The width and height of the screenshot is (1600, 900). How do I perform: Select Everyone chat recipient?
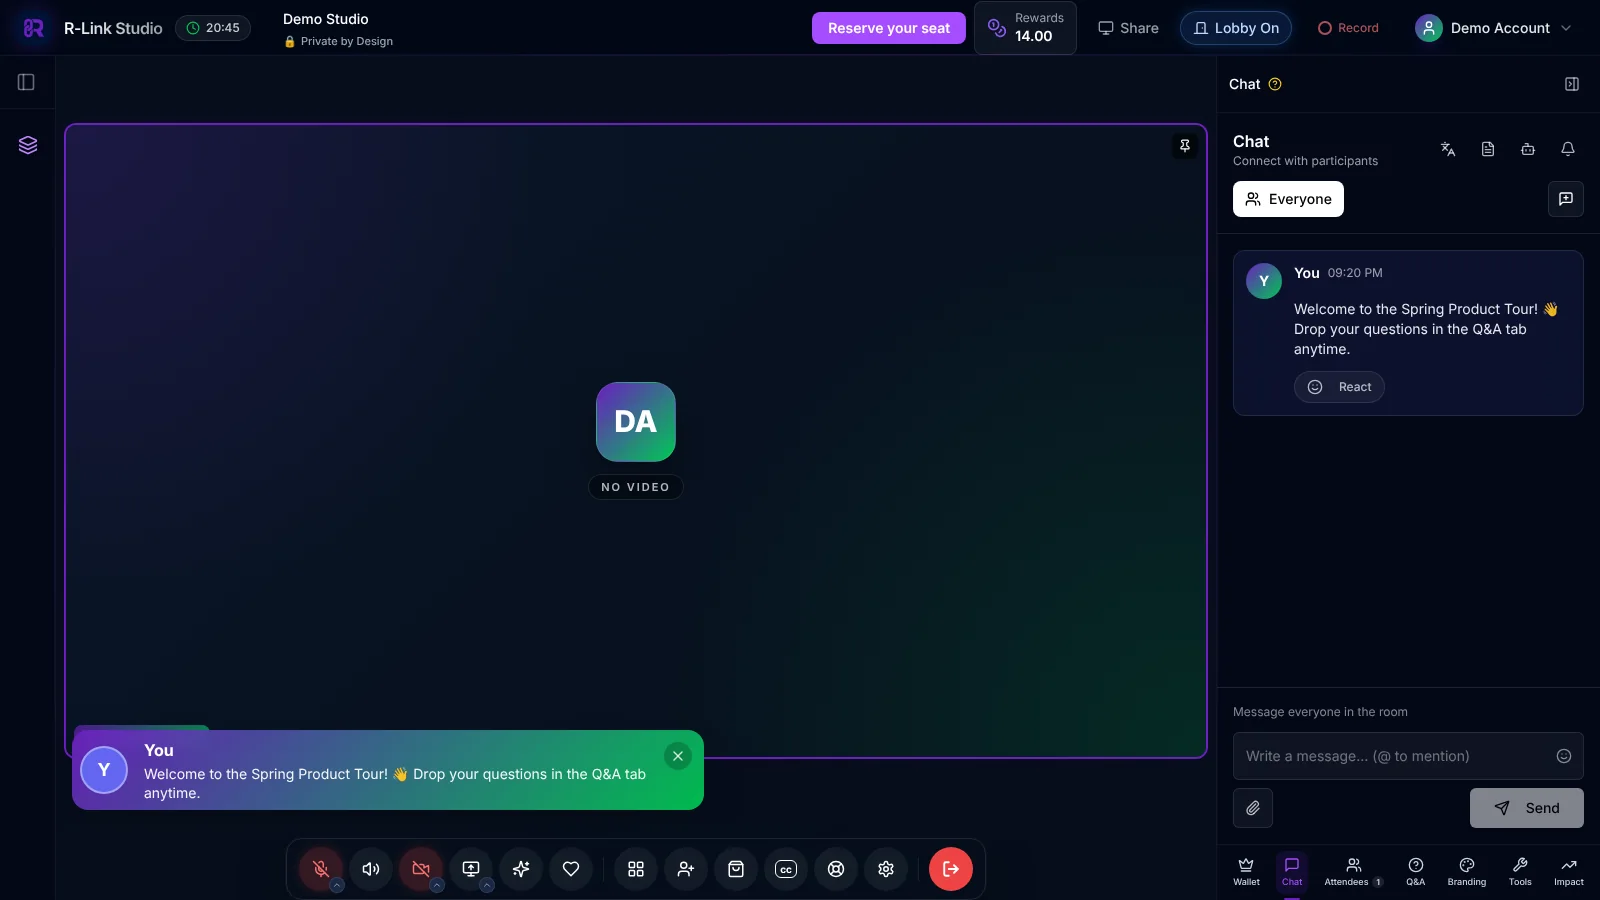[1288, 199]
